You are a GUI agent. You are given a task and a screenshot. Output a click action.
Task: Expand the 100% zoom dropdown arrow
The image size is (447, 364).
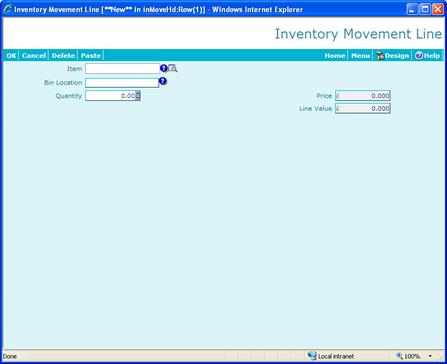point(430,356)
